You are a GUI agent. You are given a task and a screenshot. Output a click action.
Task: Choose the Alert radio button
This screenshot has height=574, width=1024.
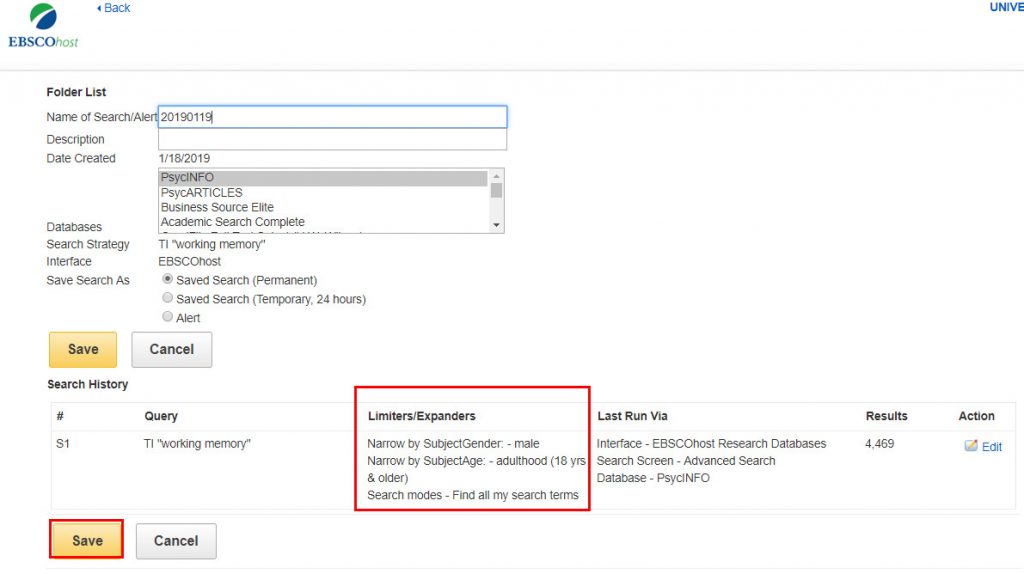[168, 317]
